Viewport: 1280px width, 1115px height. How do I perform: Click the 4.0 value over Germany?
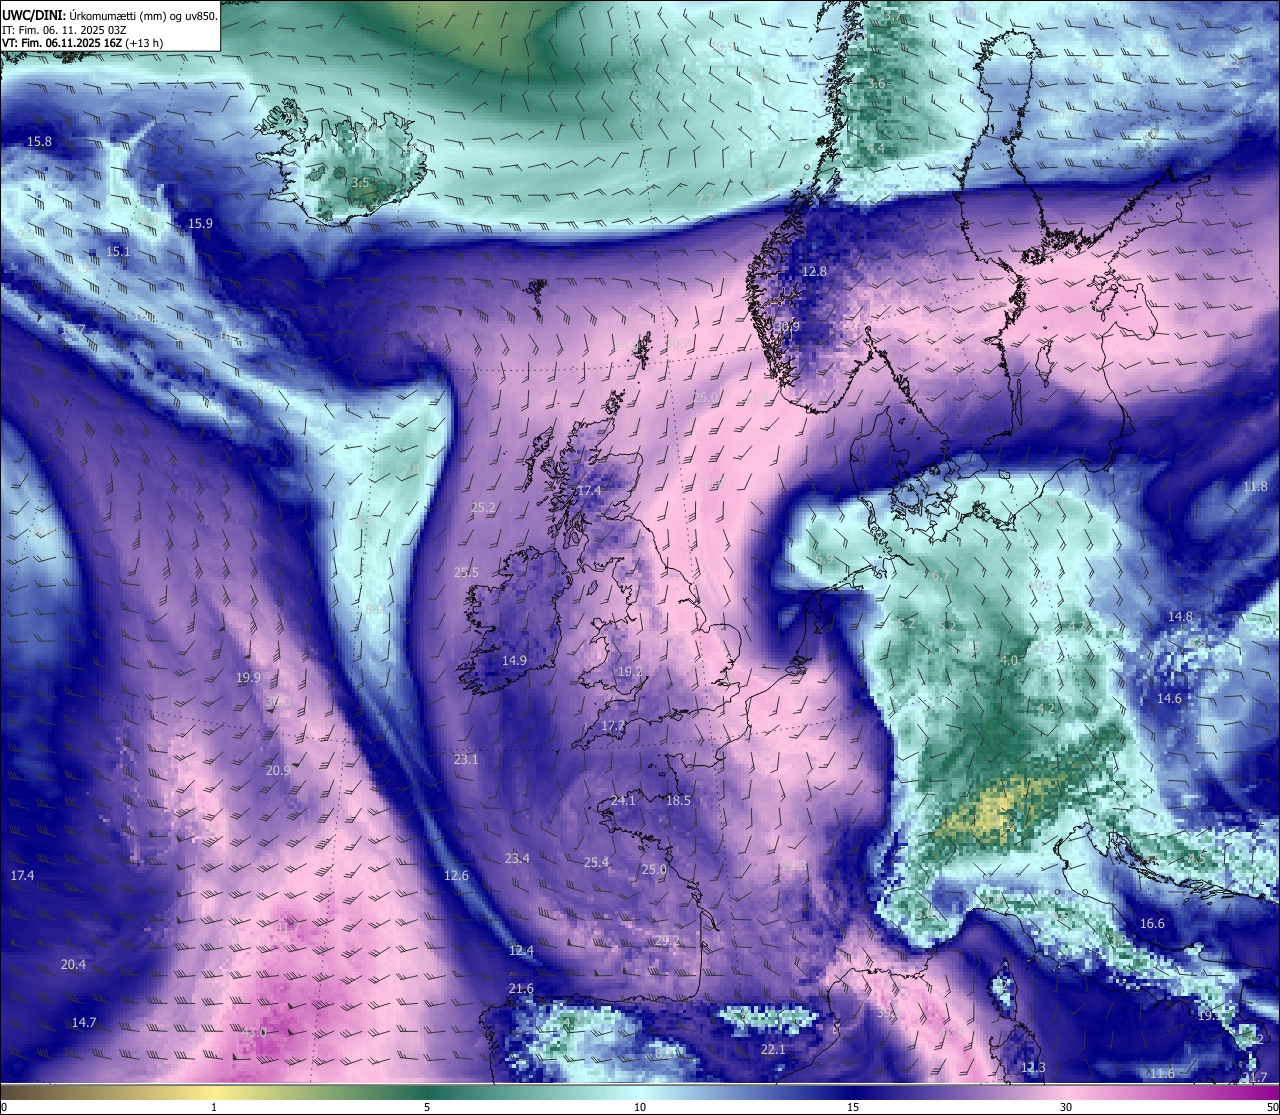pos(1009,661)
